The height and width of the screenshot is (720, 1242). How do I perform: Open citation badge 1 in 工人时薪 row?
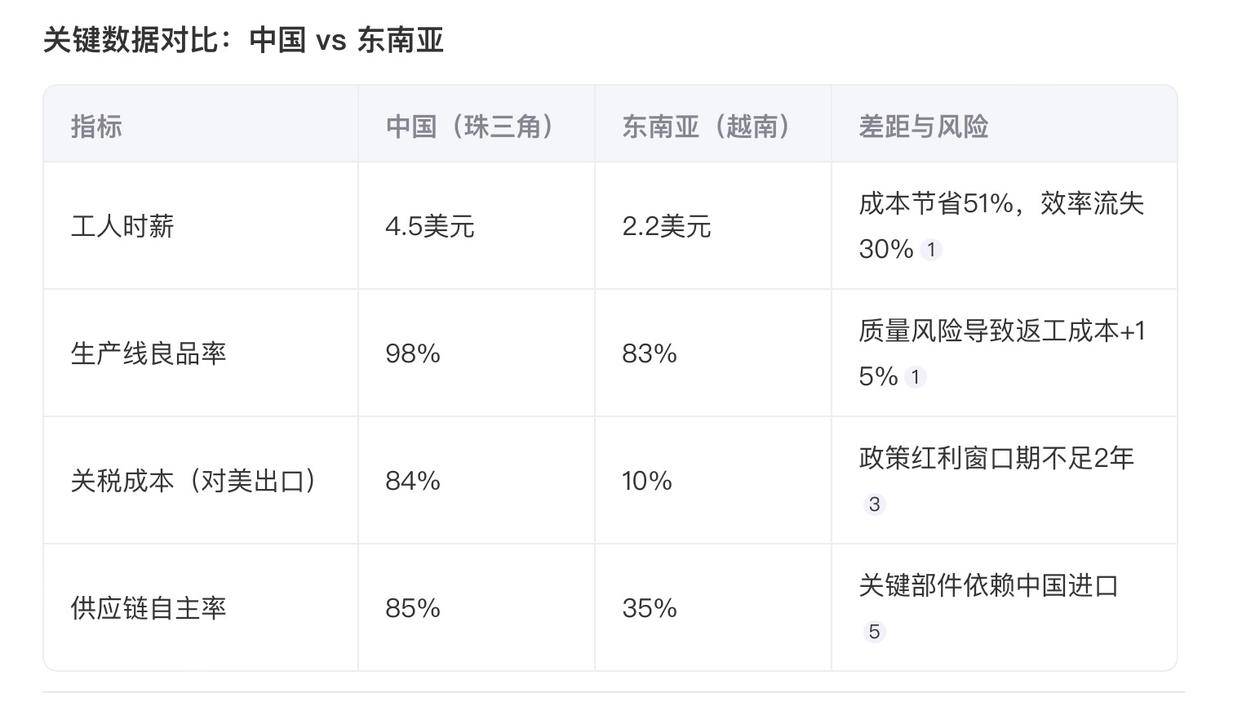931,250
